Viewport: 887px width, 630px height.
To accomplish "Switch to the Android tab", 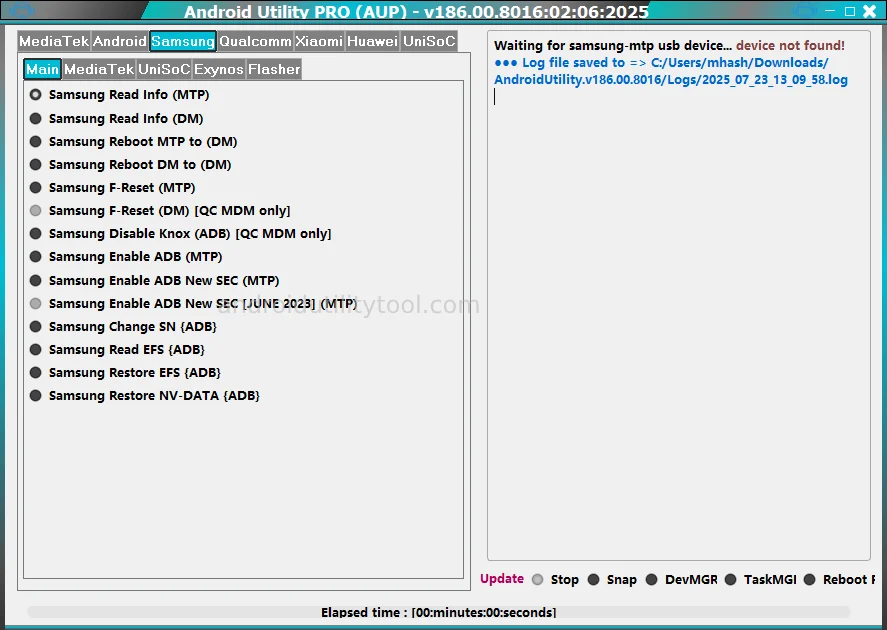I will coord(120,41).
